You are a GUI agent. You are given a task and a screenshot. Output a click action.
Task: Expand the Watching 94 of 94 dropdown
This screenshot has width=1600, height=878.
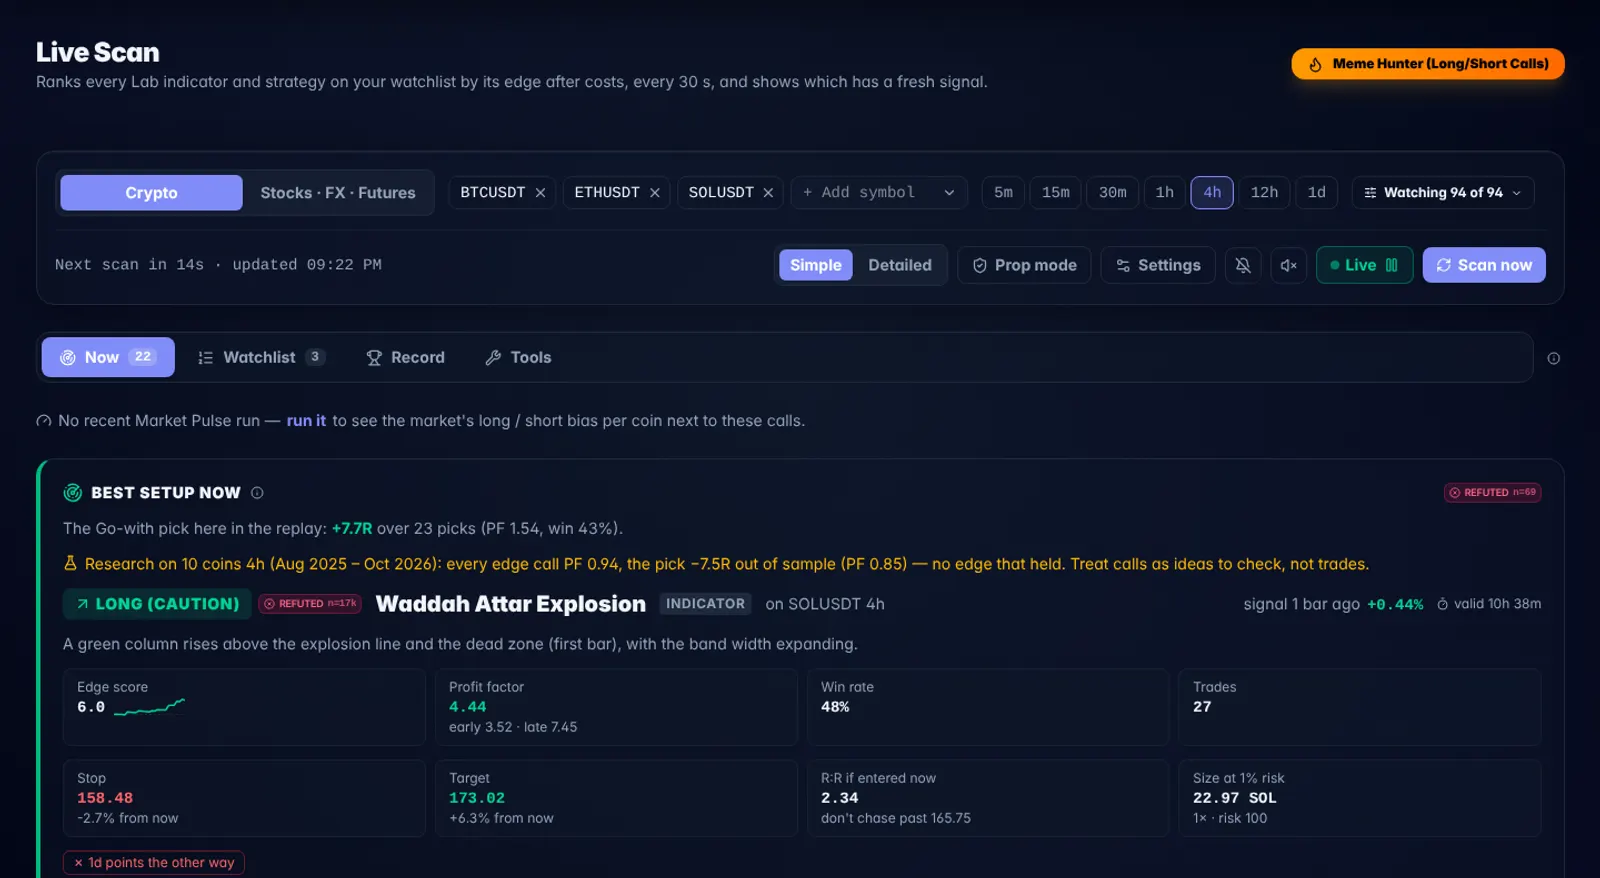point(1443,193)
